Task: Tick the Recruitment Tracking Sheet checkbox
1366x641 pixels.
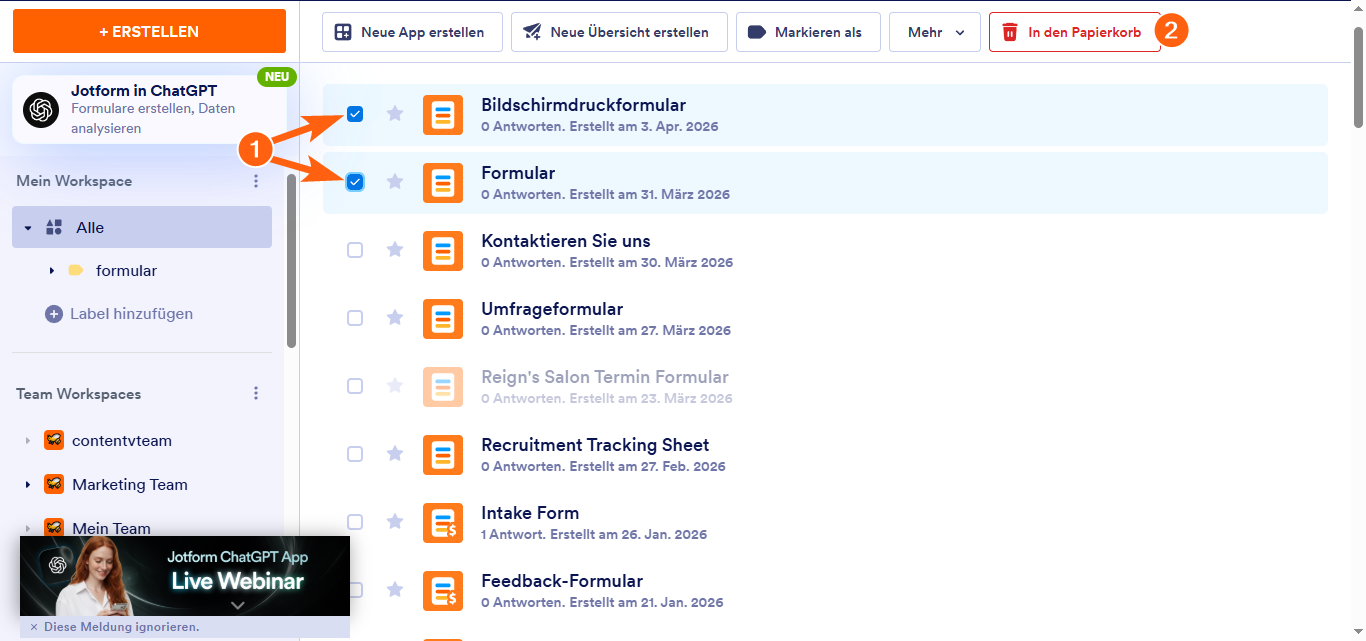Action: pos(355,454)
